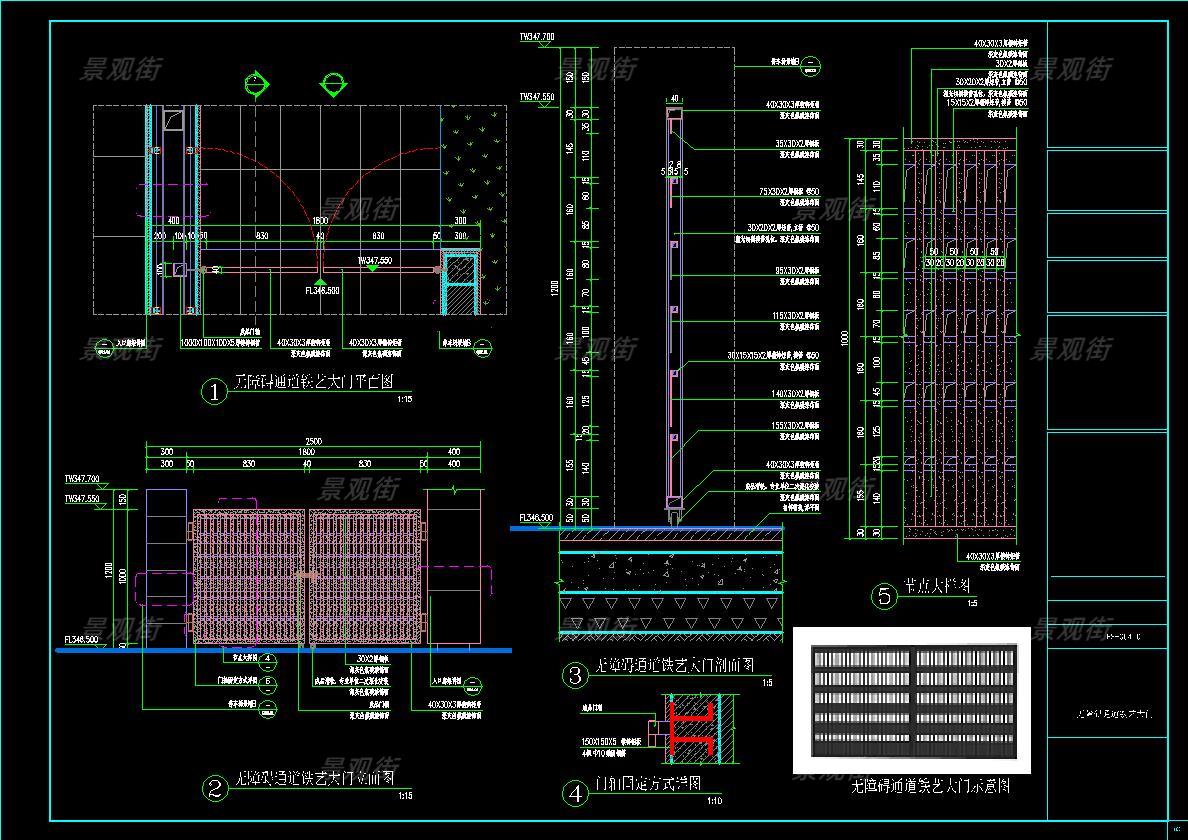Select the 1000 height dimension beside node detail
The image size is (1188, 840).
(845, 340)
